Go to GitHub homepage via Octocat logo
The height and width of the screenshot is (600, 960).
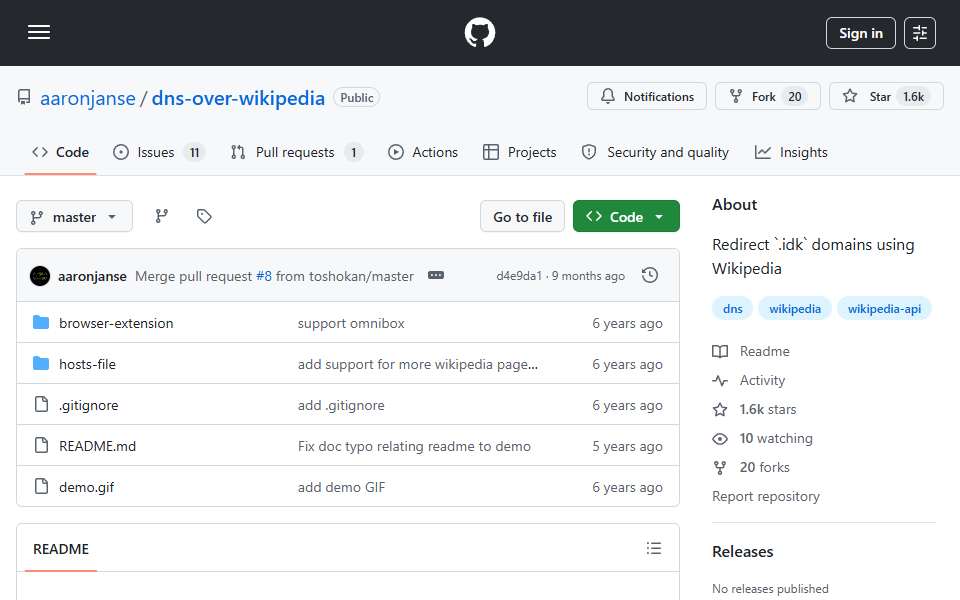(479, 32)
